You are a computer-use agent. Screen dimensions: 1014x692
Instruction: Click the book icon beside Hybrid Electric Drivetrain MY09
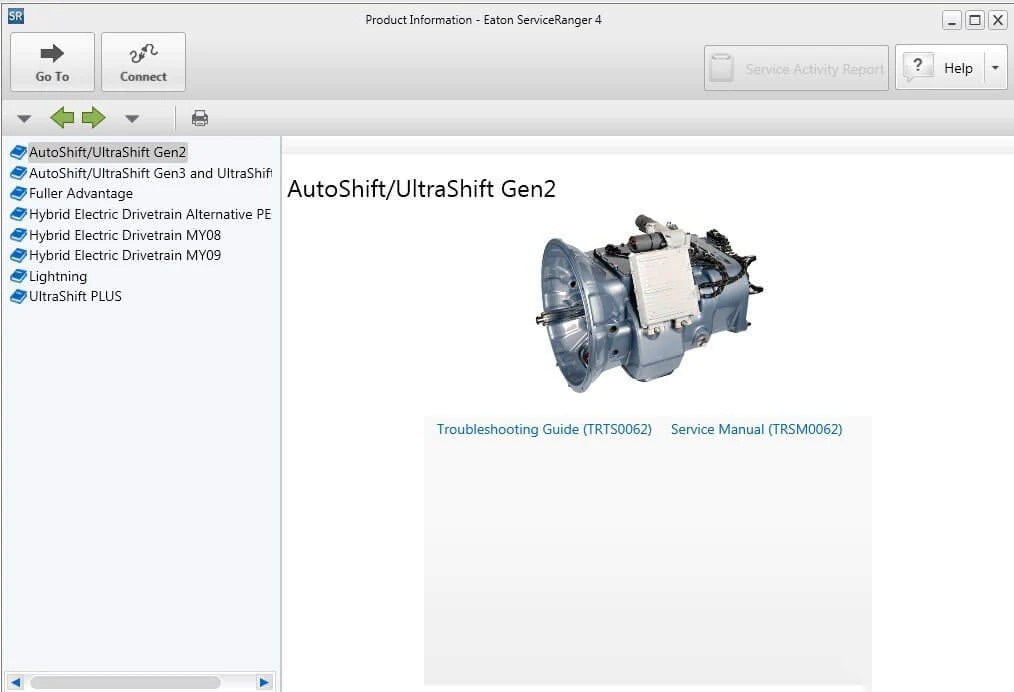coord(18,255)
